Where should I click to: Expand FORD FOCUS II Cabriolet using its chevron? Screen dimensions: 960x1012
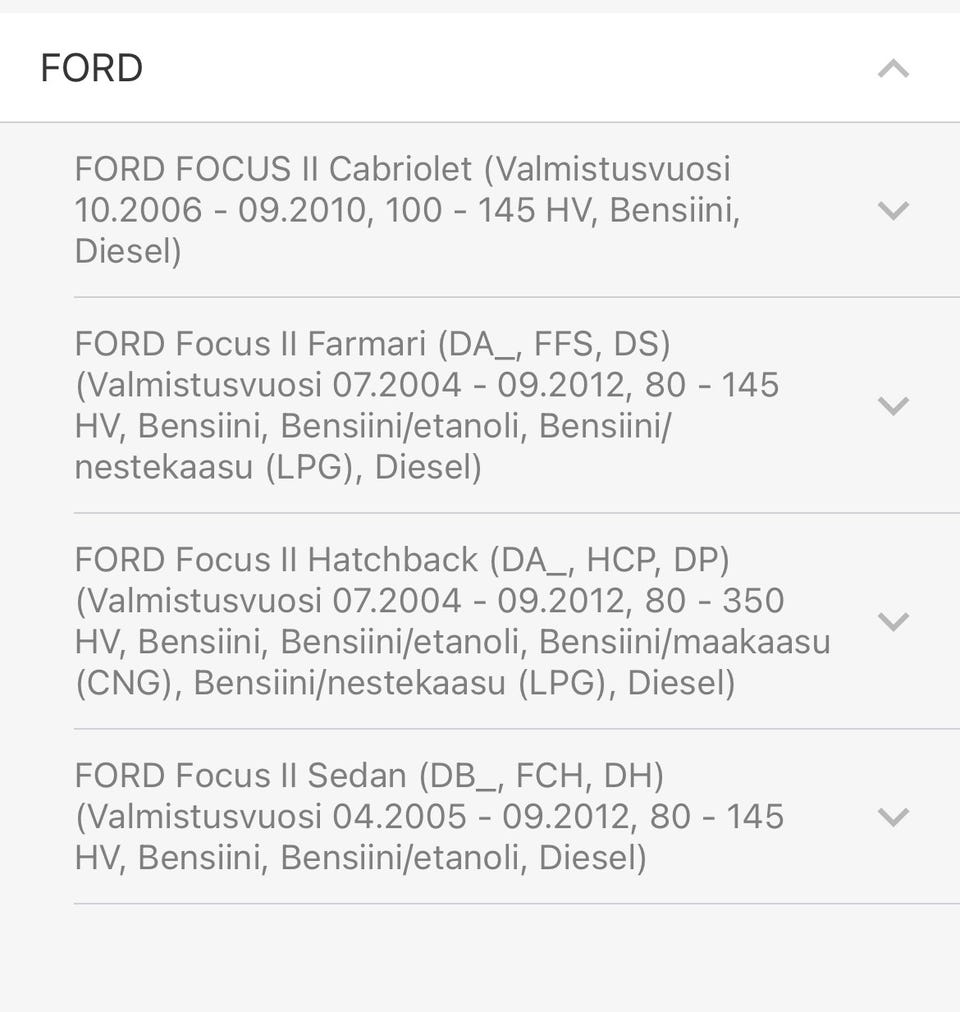(892, 210)
